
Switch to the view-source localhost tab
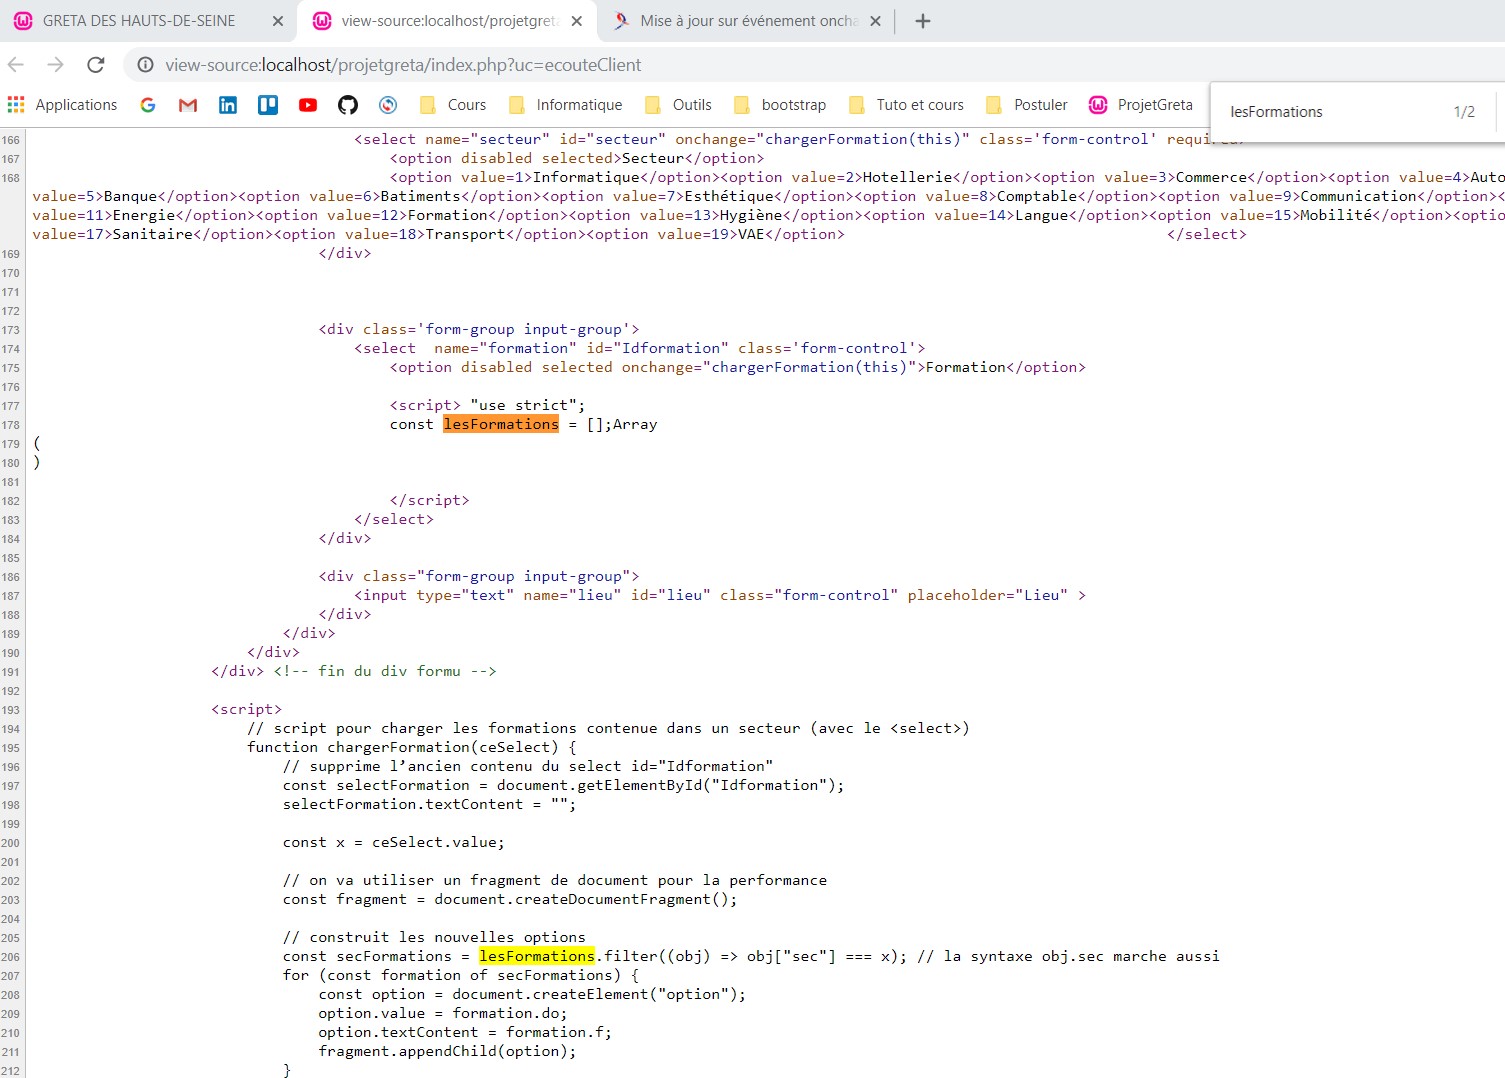coord(447,21)
